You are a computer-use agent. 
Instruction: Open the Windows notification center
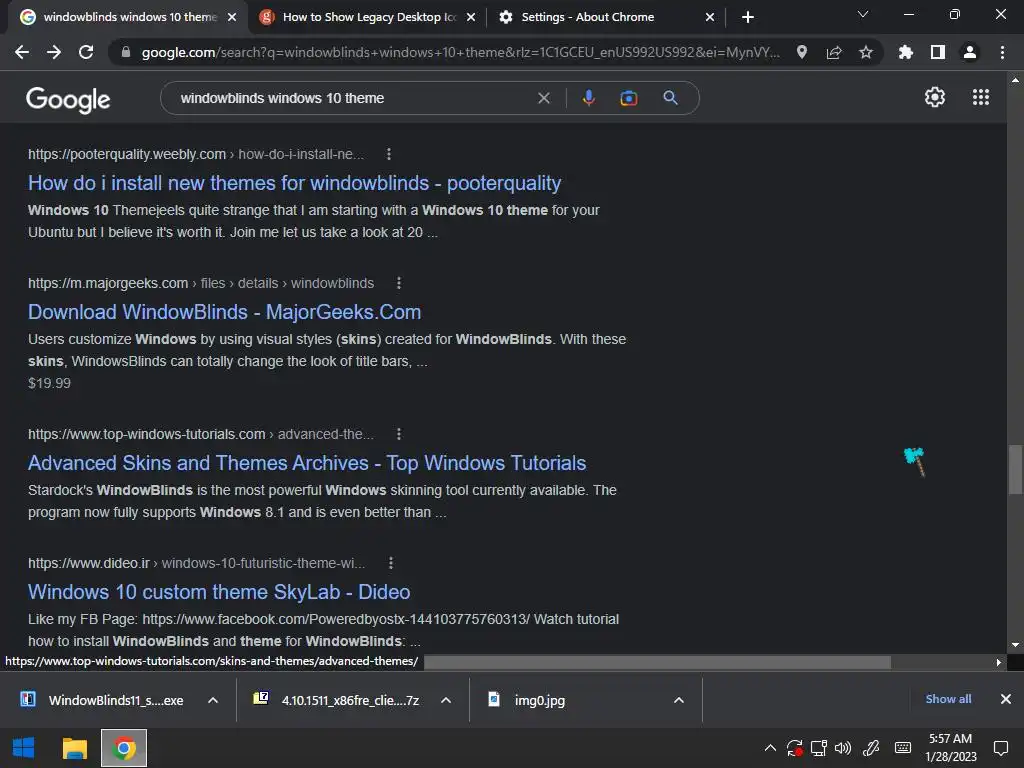(x=1001, y=748)
